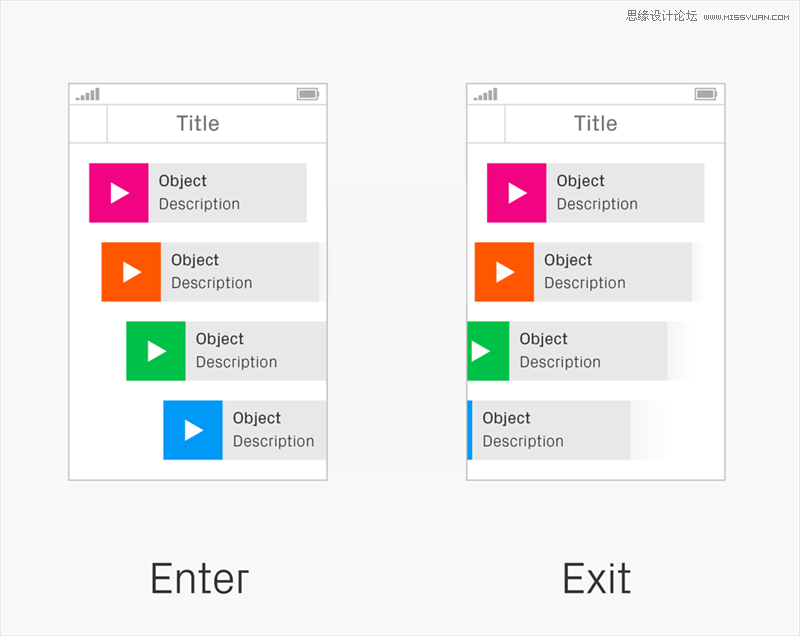Viewport: 800px width, 636px height.
Task: Click the Enter caption label
Action: click(199, 578)
